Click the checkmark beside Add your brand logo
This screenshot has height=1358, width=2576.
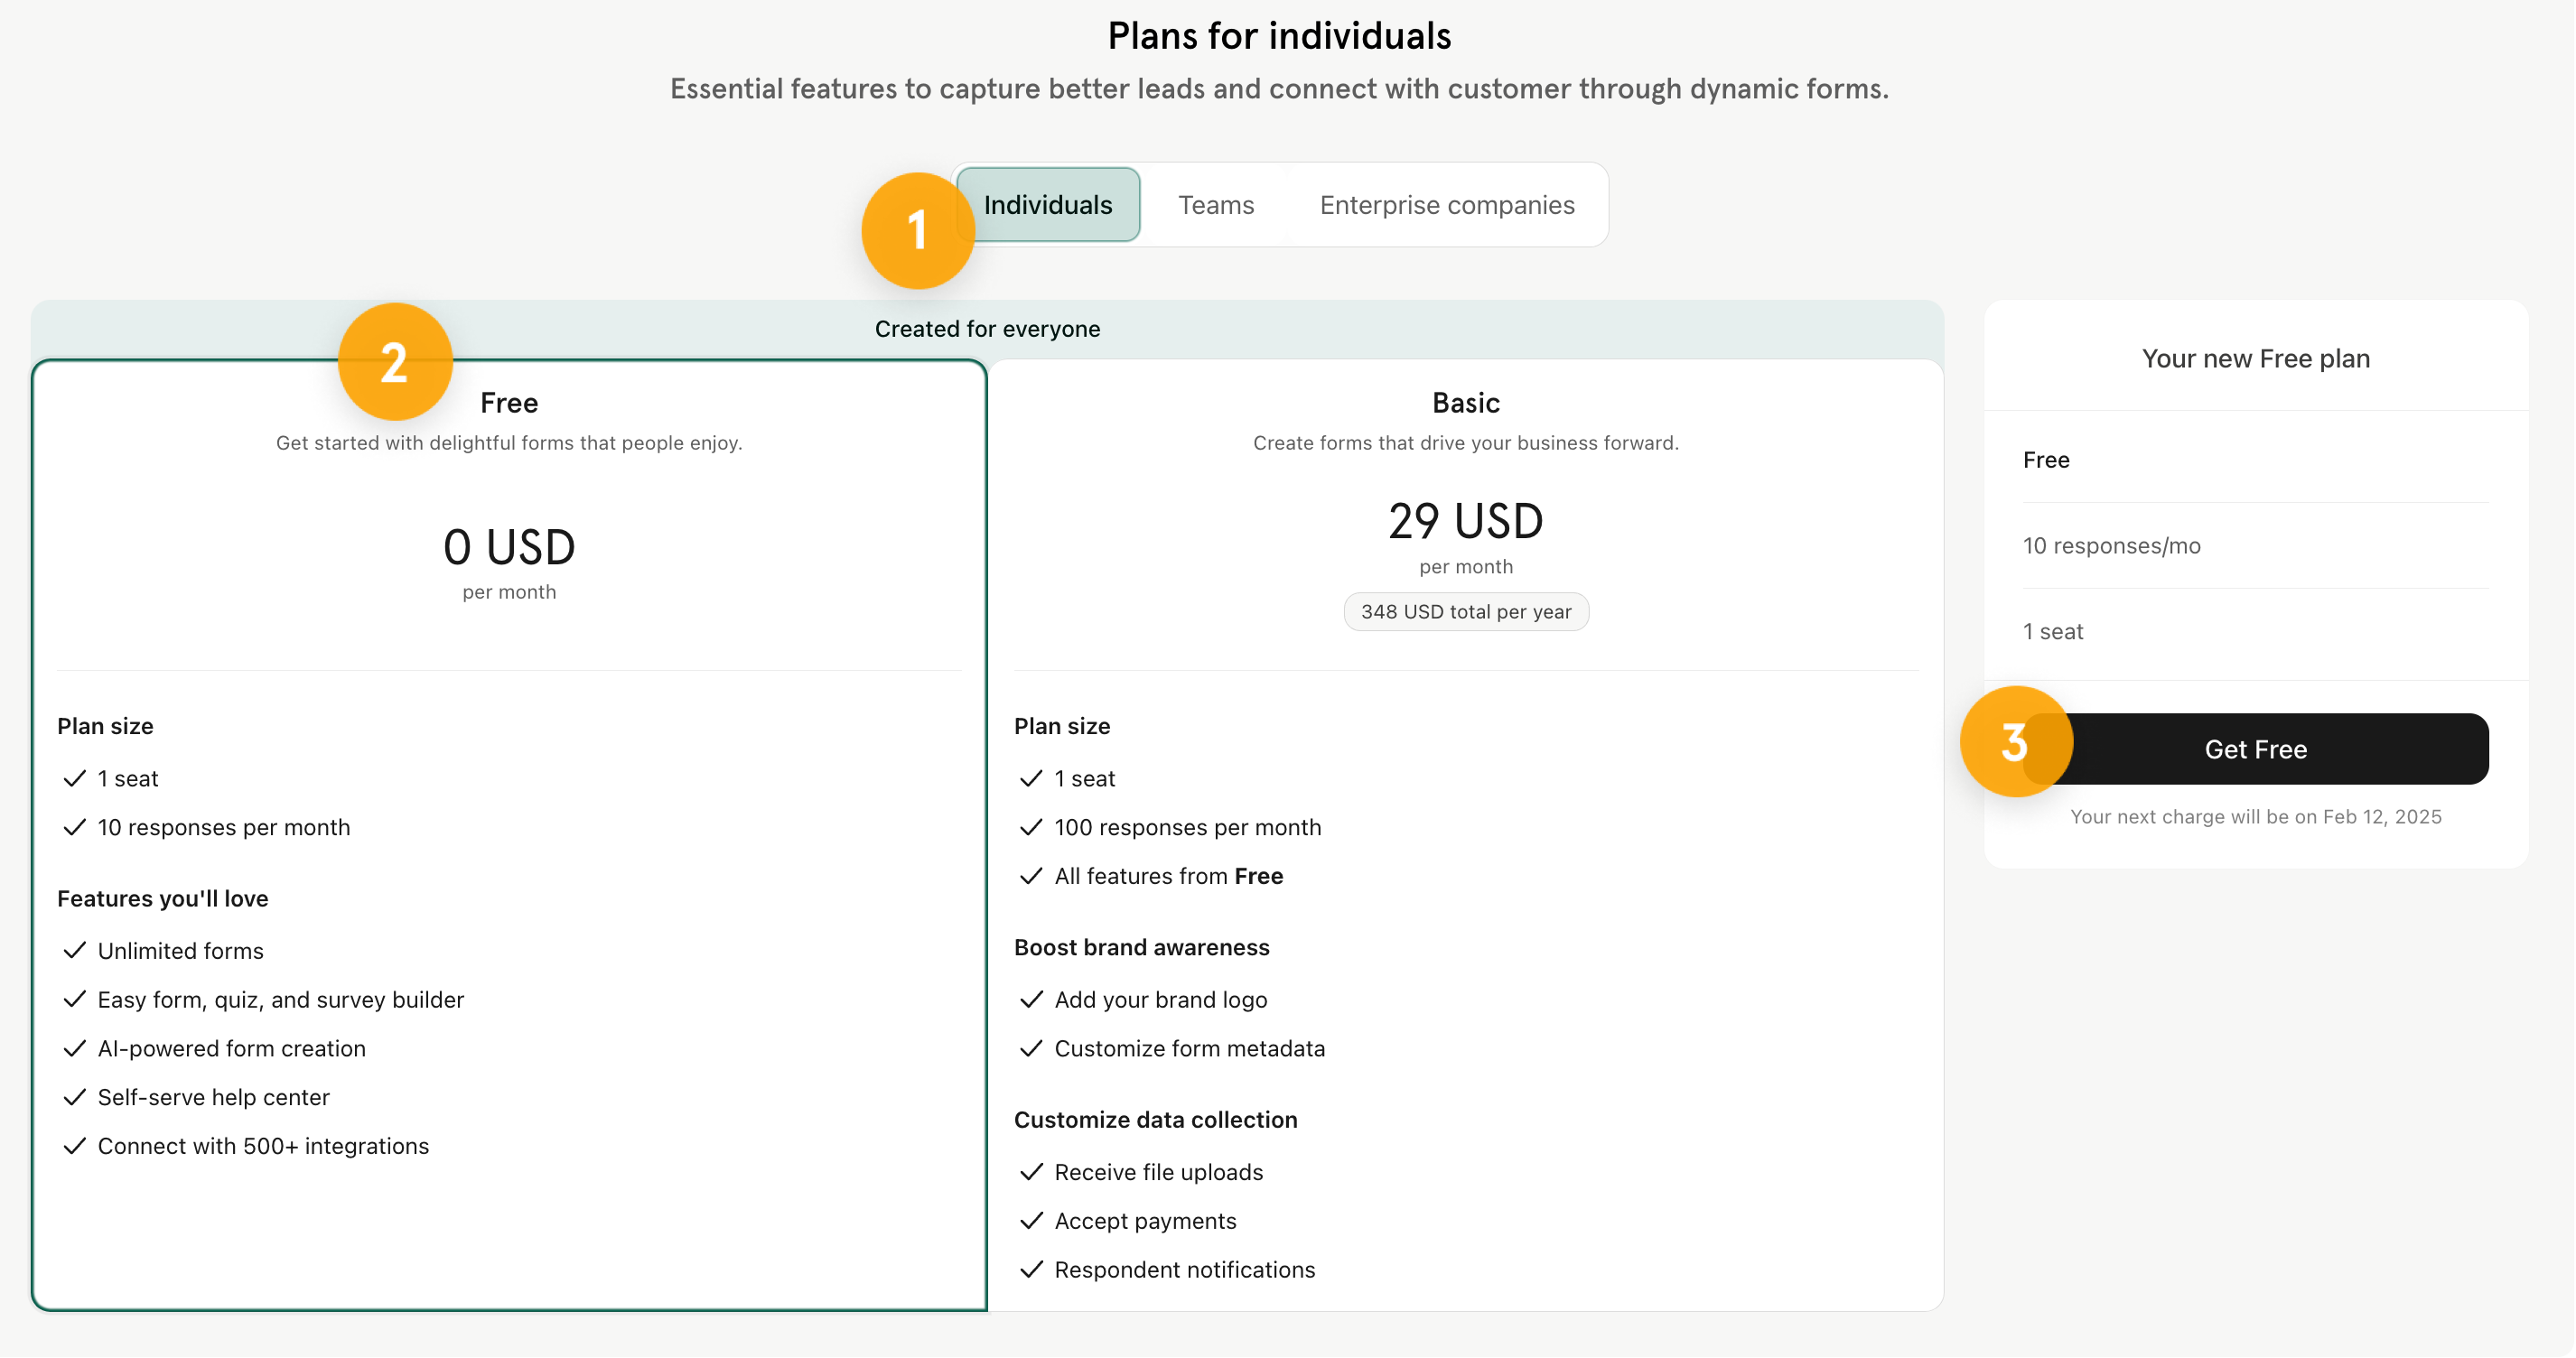(1031, 999)
